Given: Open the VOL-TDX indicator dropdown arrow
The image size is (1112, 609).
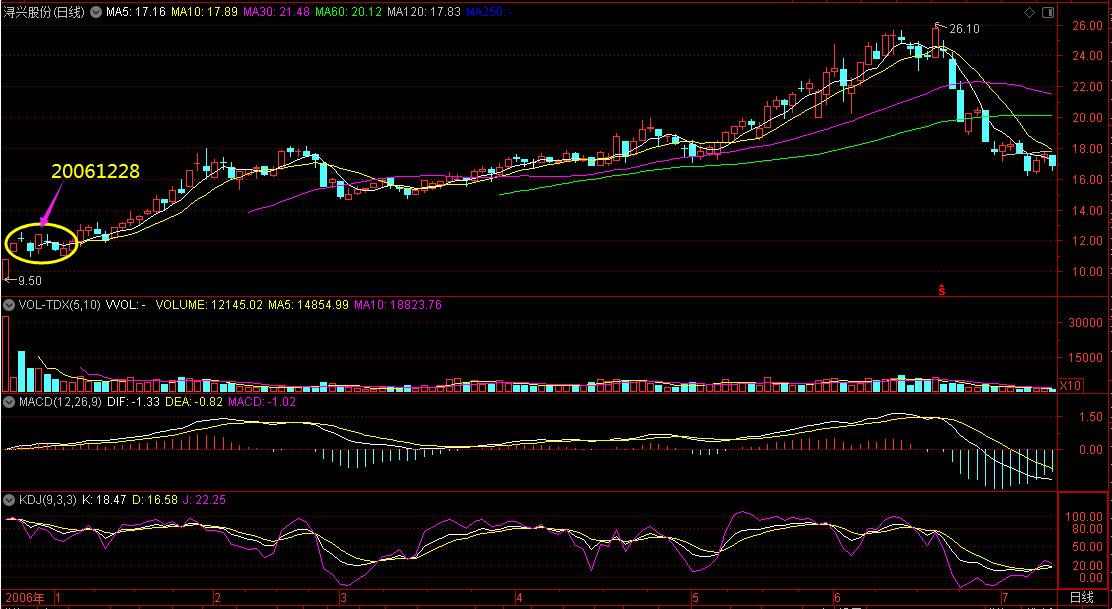Looking at the screenshot, I should [8, 304].
